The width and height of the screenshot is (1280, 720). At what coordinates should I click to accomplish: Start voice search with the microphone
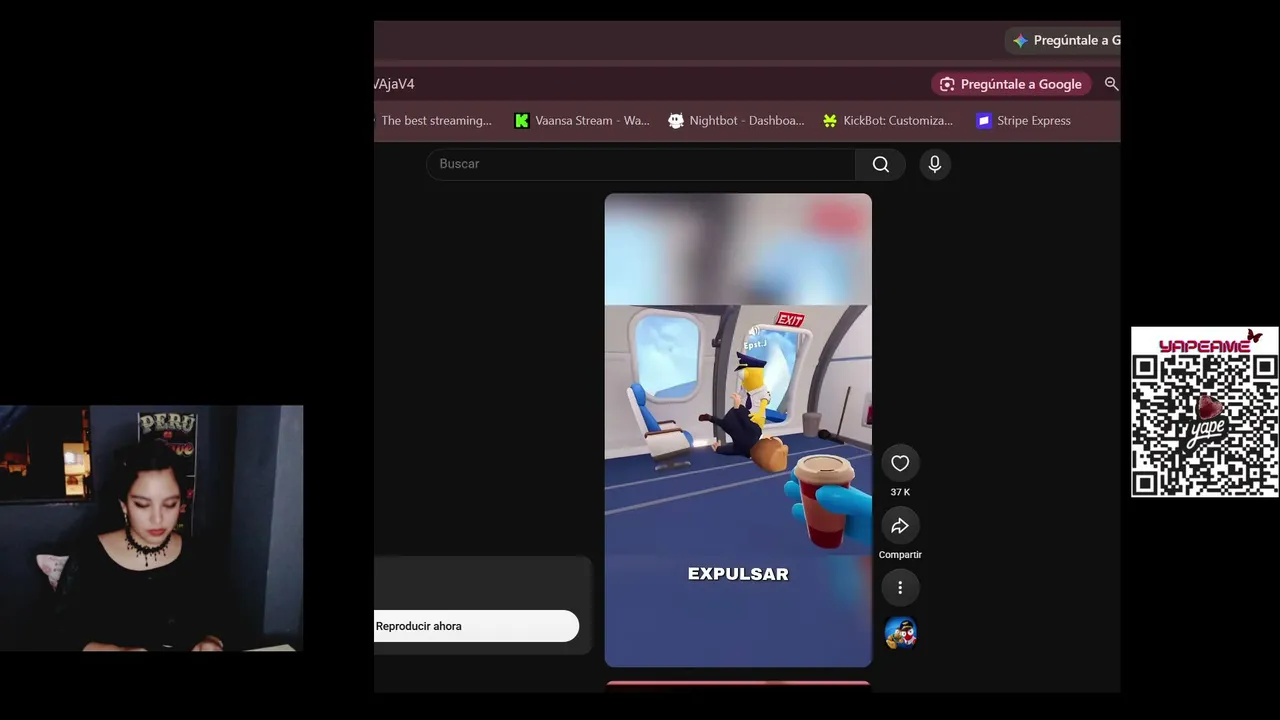tap(935, 164)
